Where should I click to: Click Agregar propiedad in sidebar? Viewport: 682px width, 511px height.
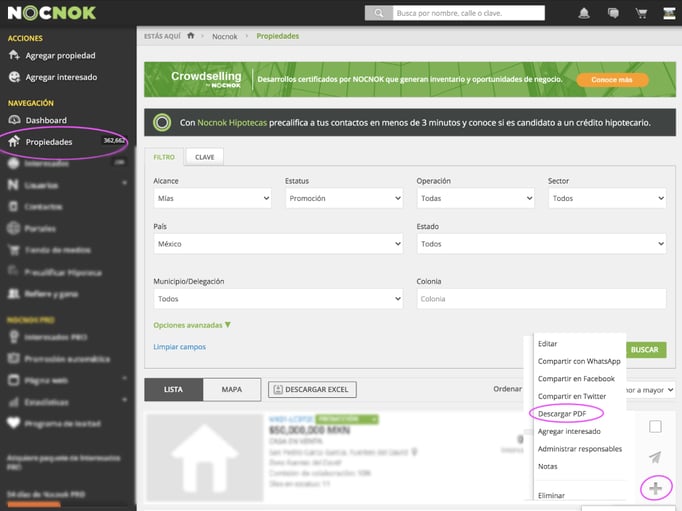[60, 56]
